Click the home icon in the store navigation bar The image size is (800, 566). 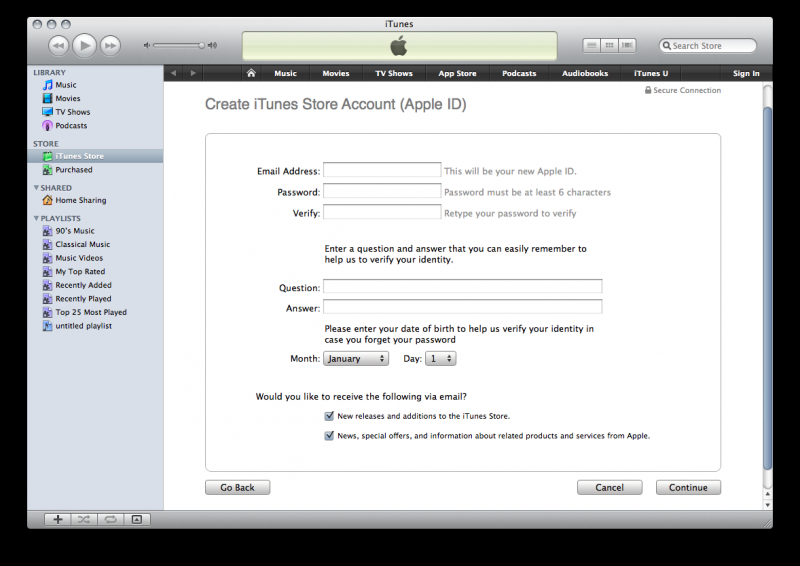251,73
